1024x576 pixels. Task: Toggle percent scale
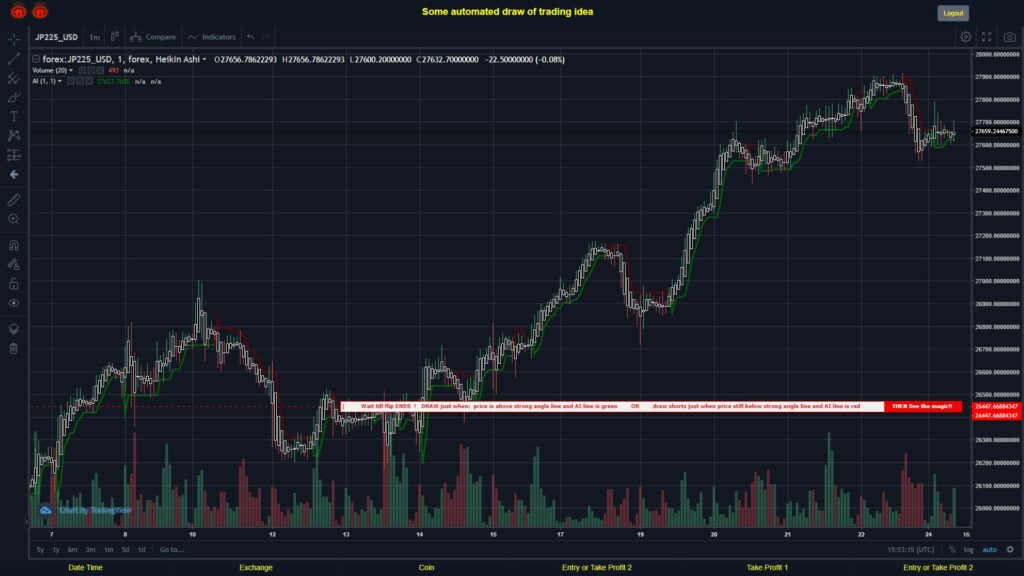coord(952,550)
